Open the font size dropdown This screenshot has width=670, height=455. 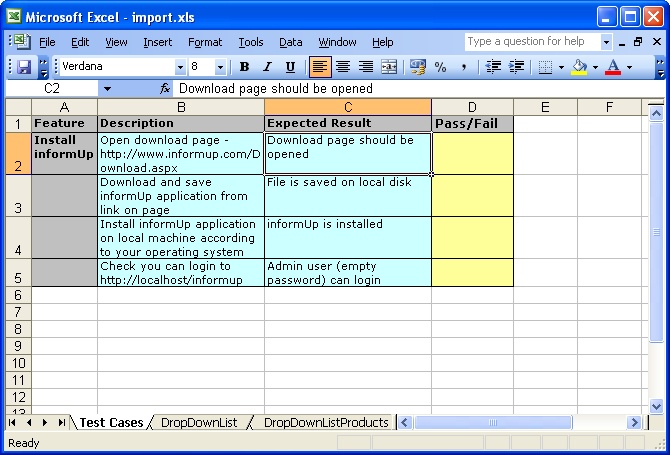coord(220,67)
